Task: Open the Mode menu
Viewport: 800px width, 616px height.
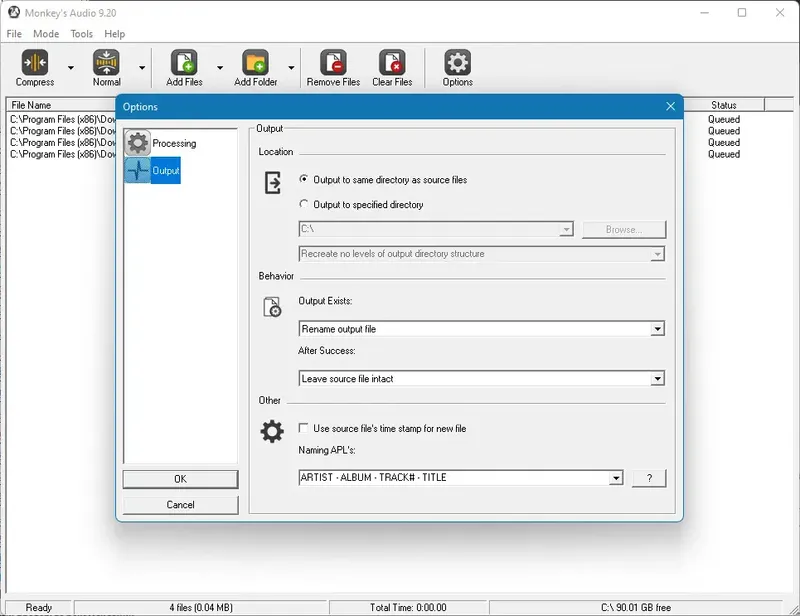Action: point(46,34)
